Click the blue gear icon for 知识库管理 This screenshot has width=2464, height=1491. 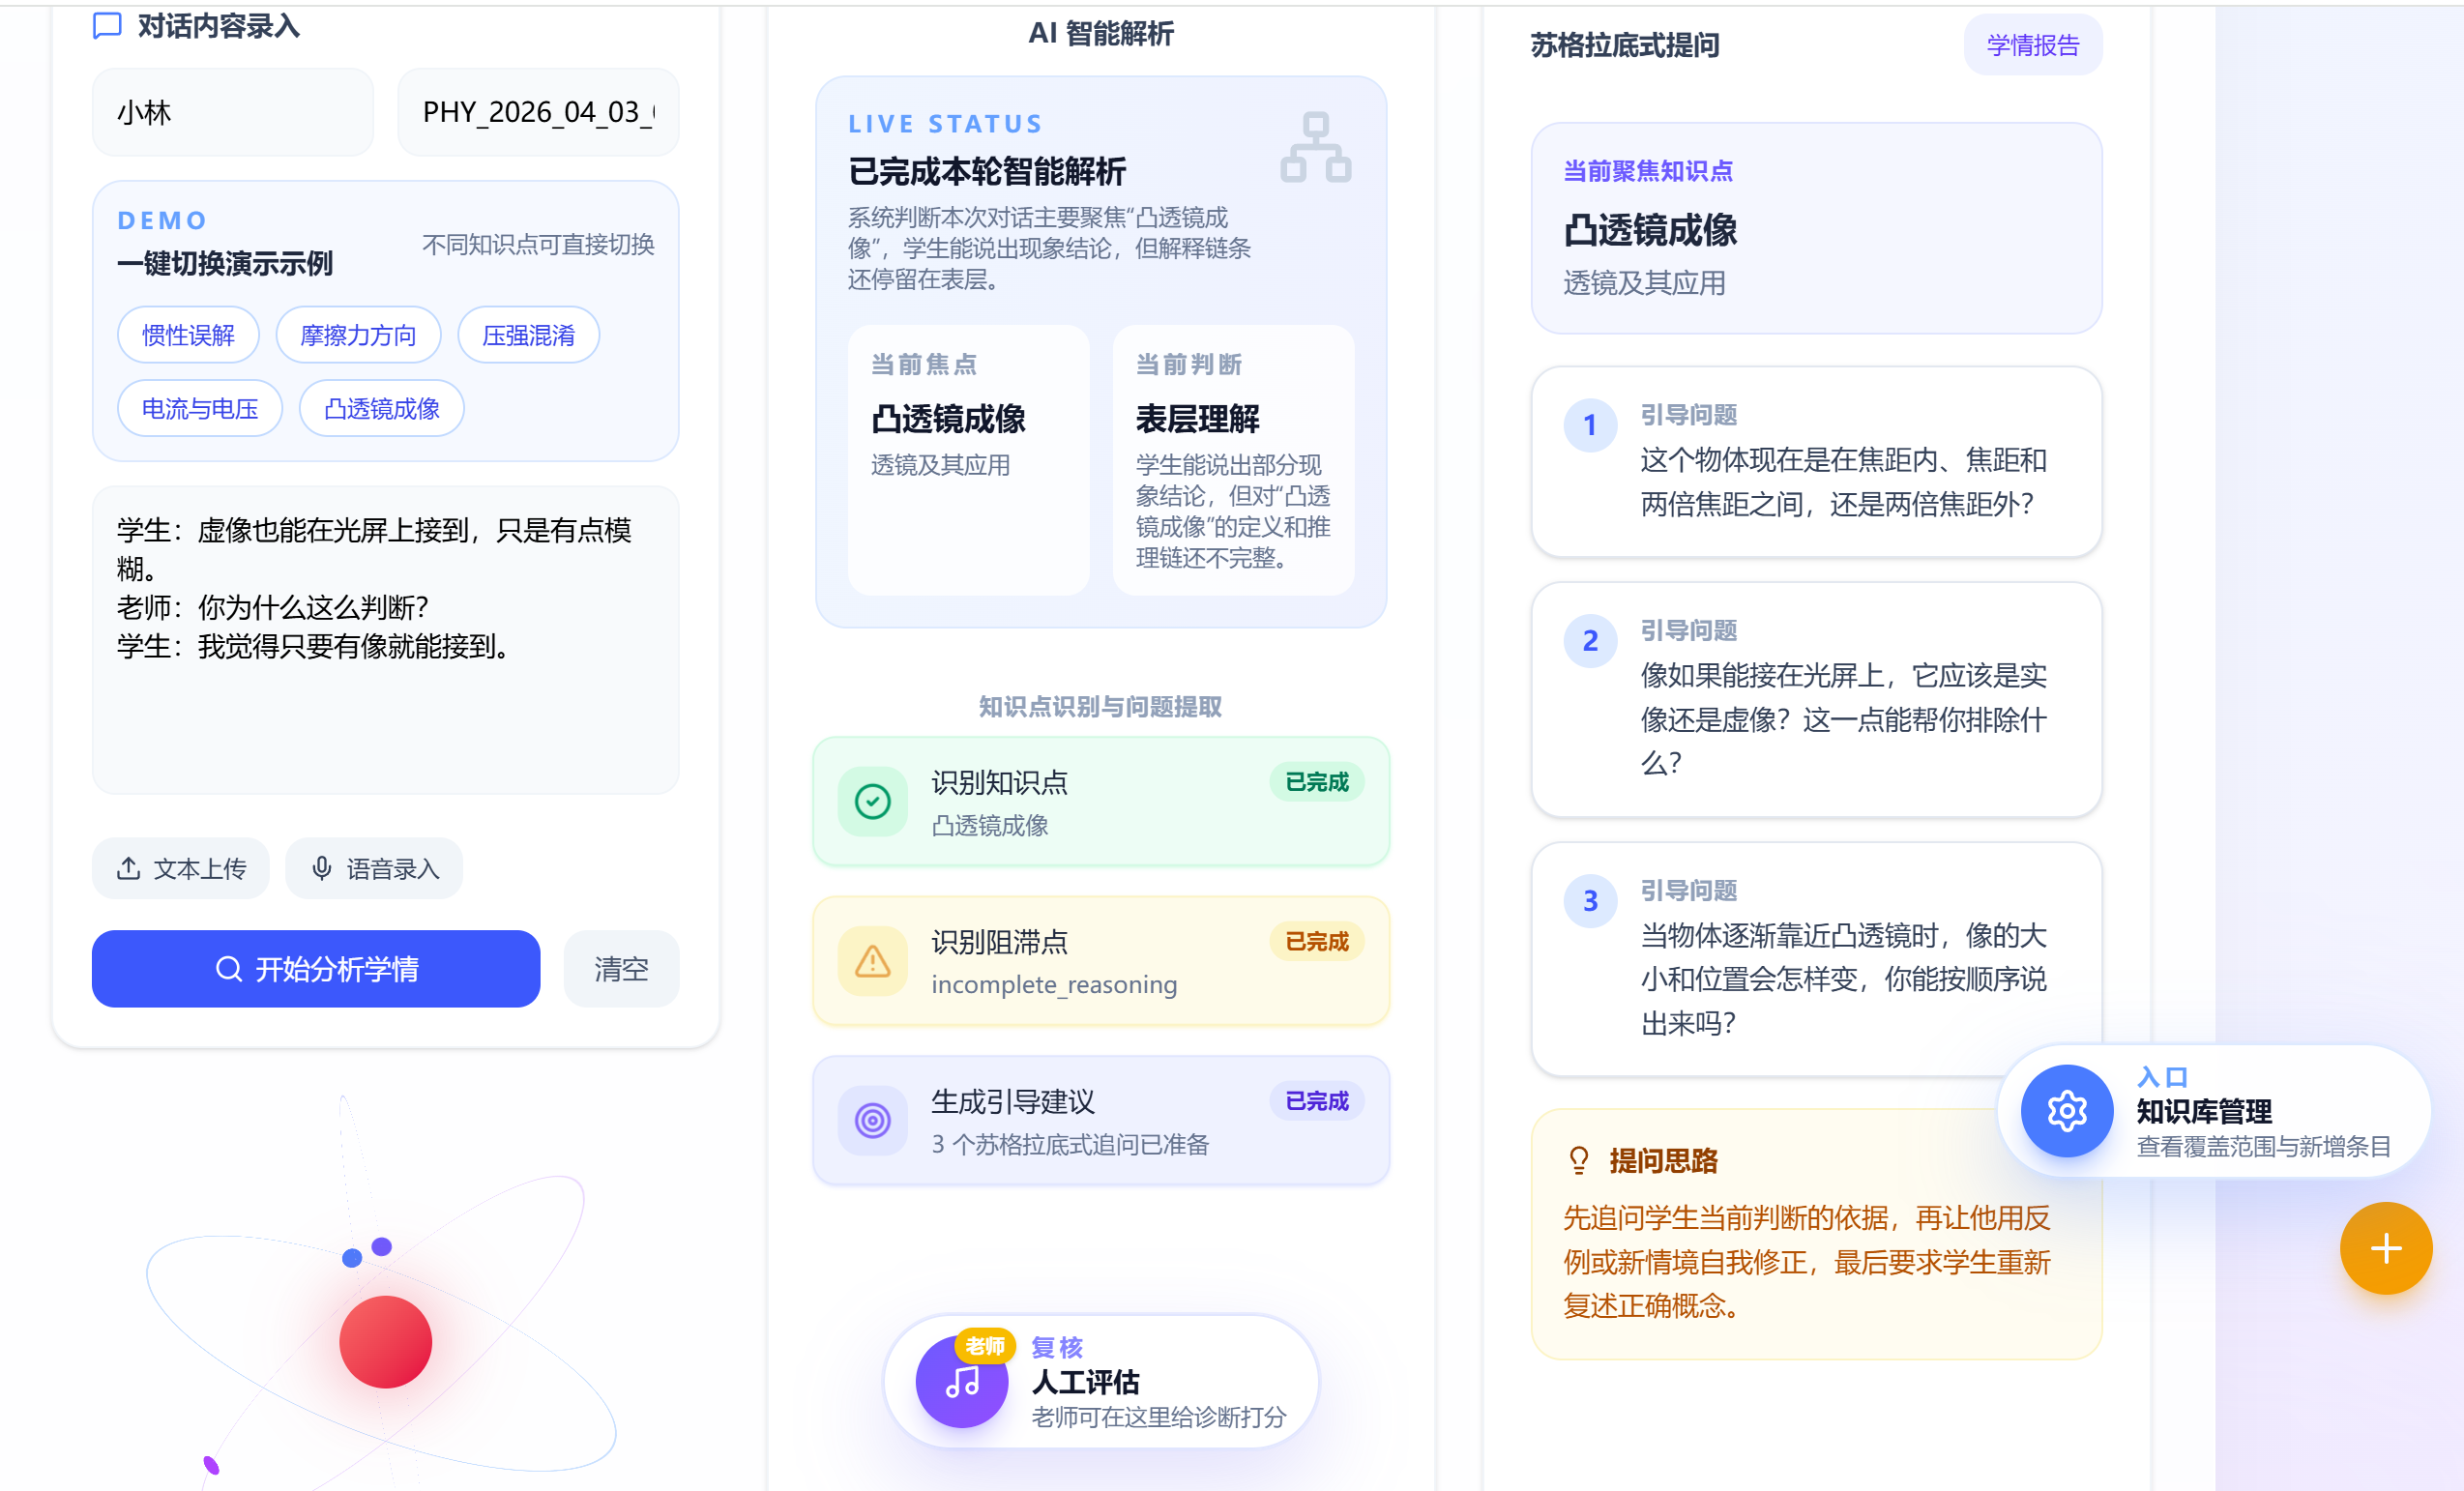click(x=2067, y=1111)
